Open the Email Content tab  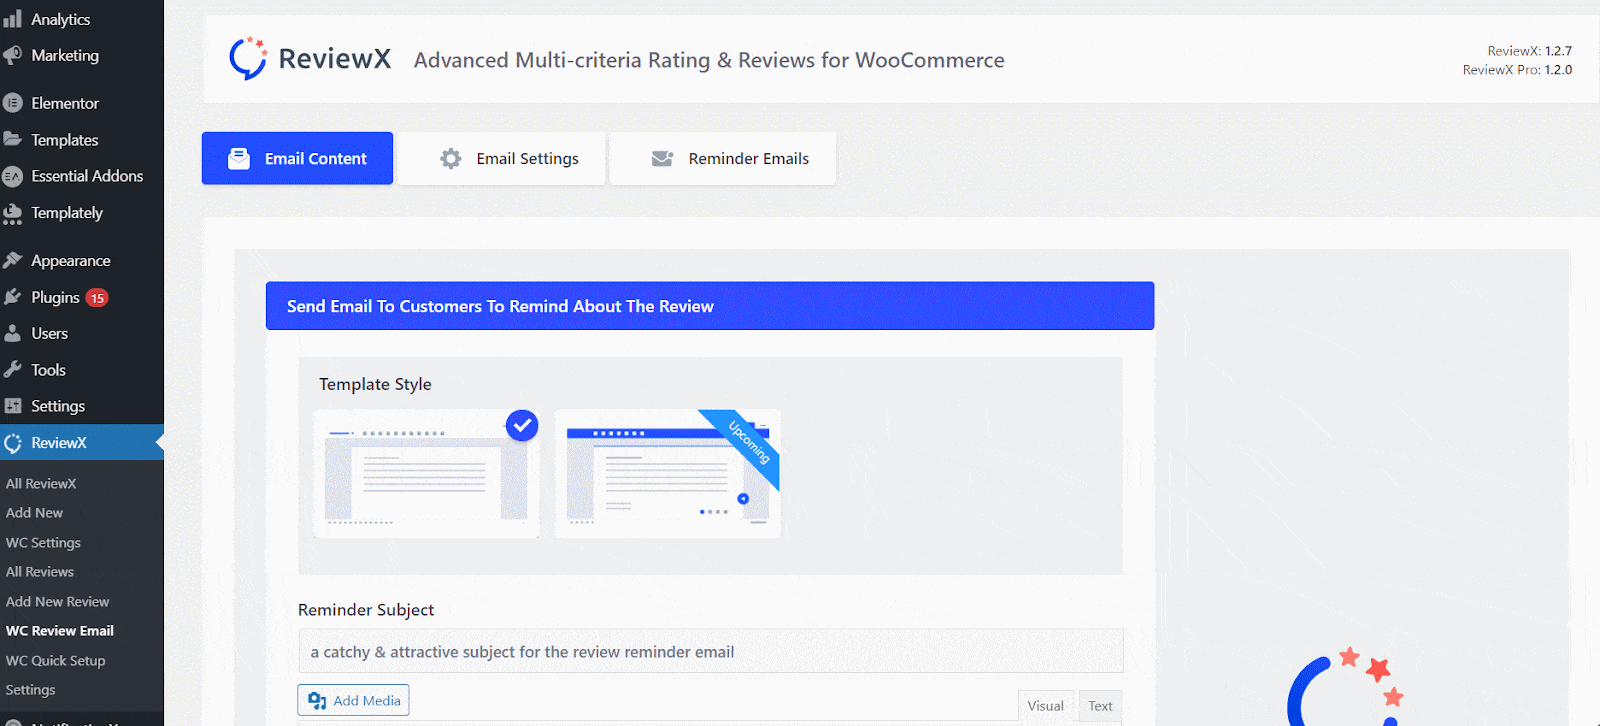[297, 158]
